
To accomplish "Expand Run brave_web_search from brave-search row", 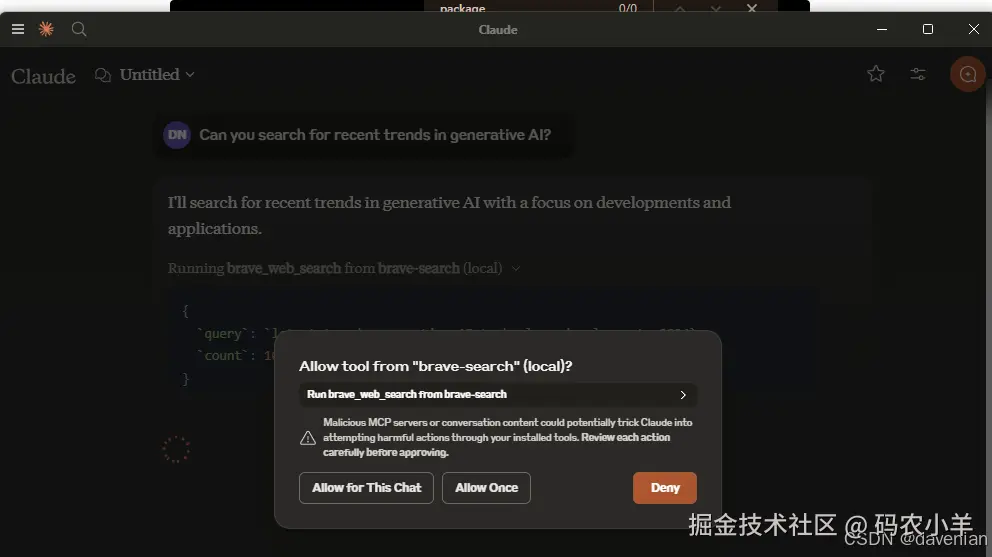I will point(498,394).
